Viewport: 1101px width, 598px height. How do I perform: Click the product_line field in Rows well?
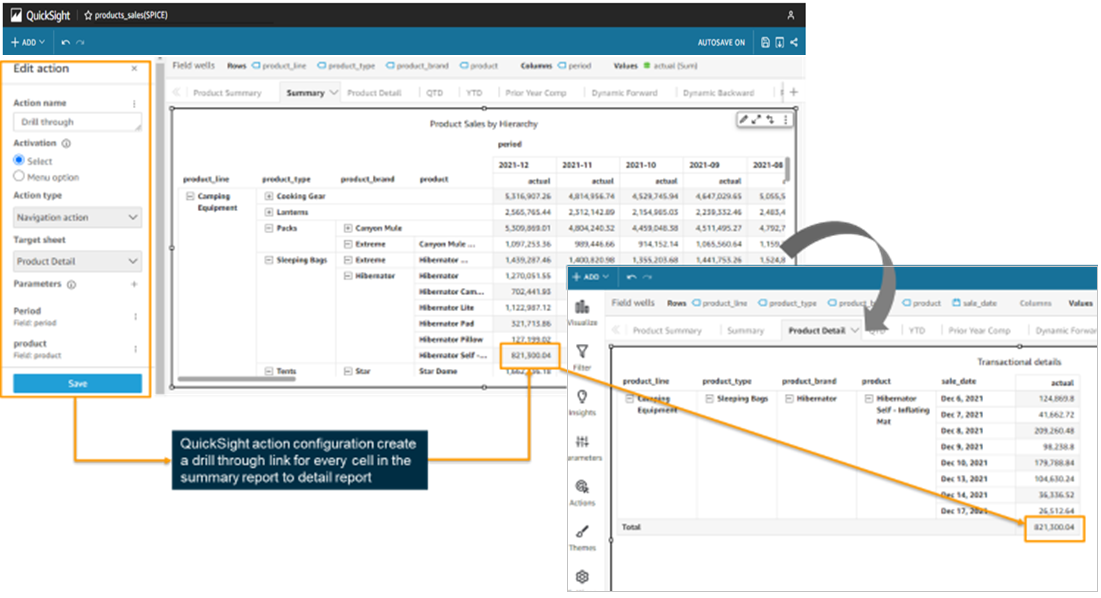pos(279,66)
